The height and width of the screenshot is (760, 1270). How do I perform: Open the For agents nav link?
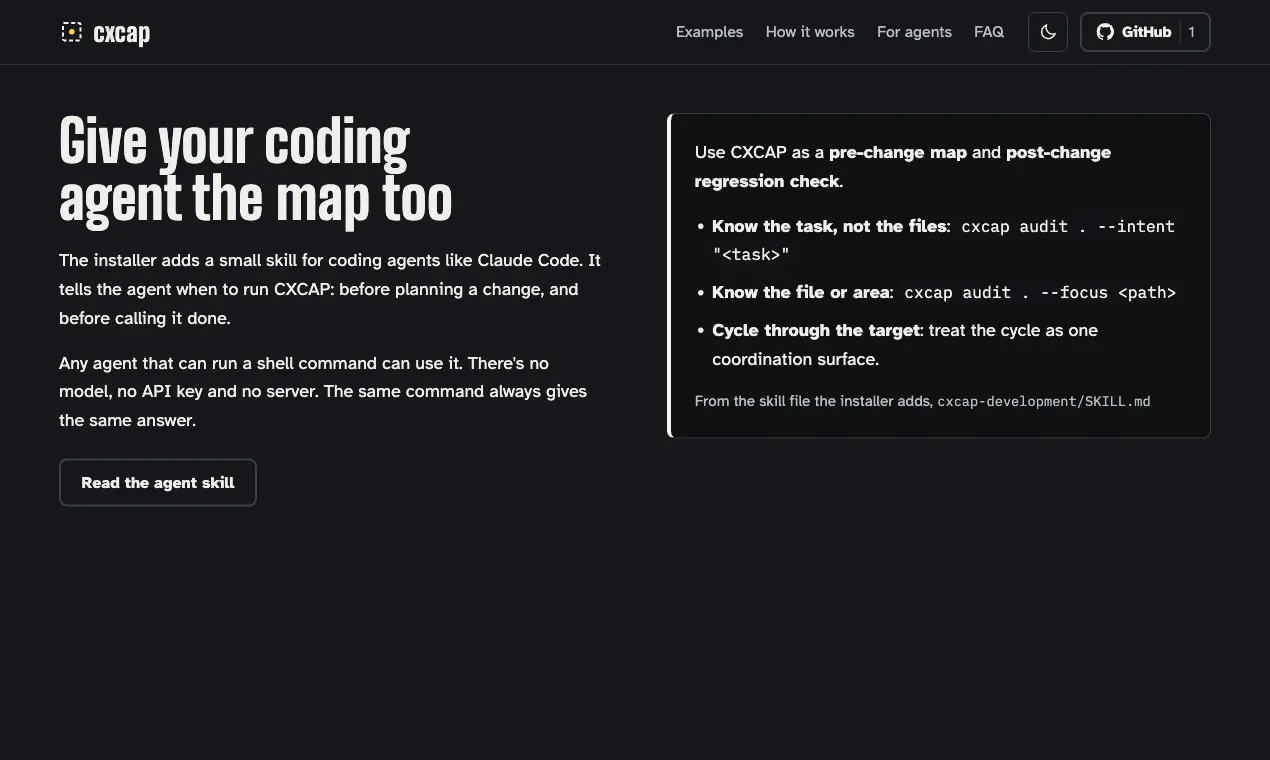pyautogui.click(x=914, y=32)
